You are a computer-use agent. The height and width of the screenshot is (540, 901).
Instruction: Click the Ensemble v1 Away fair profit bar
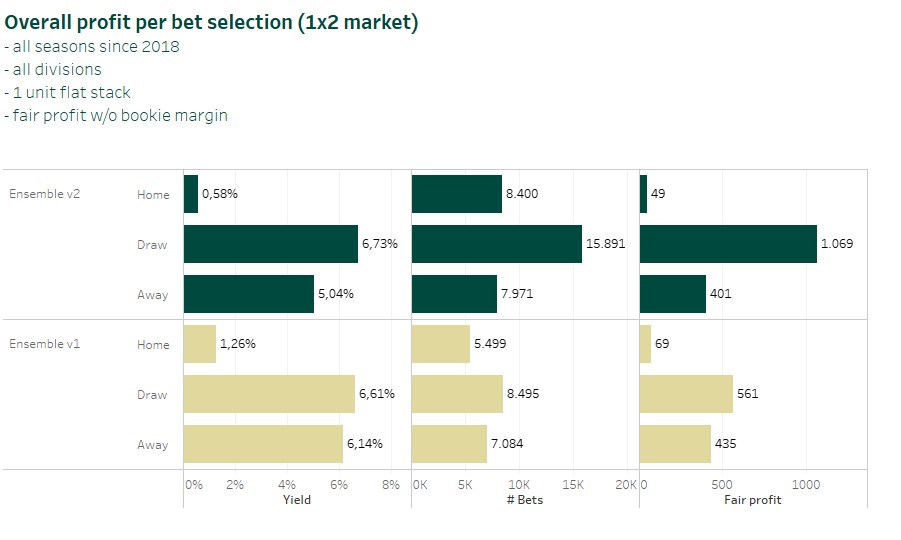(675, 444)
